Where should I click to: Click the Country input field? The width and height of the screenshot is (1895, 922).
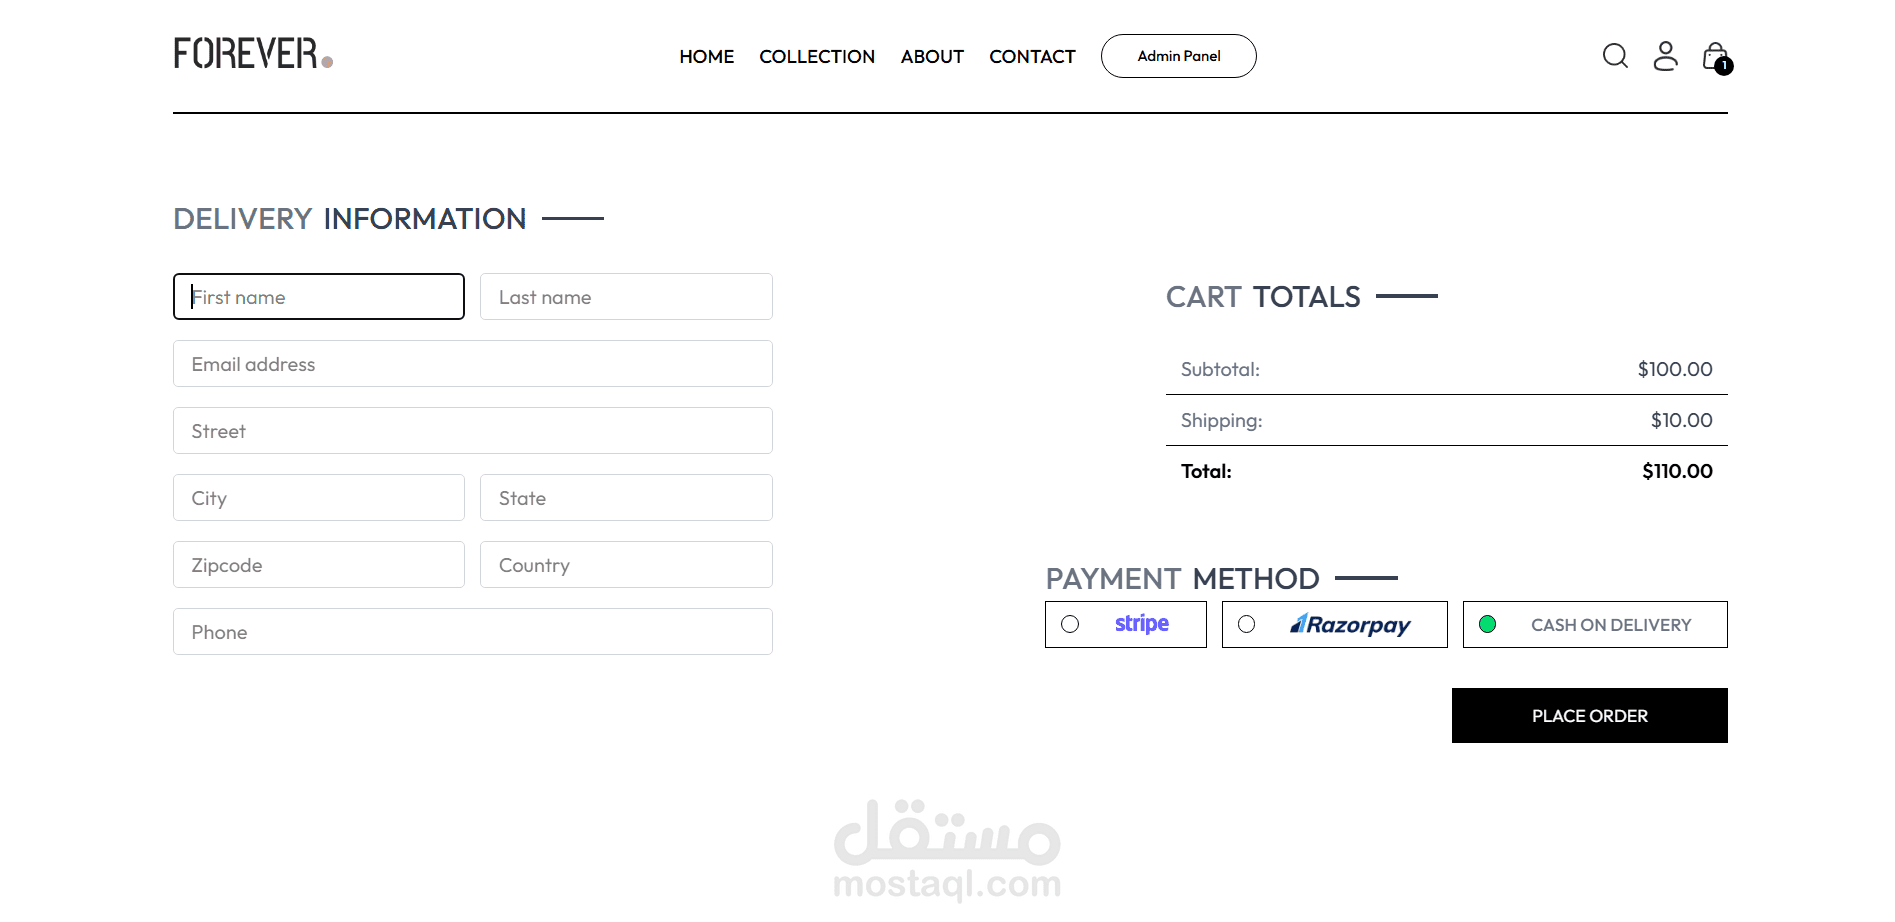coord(626,565)
